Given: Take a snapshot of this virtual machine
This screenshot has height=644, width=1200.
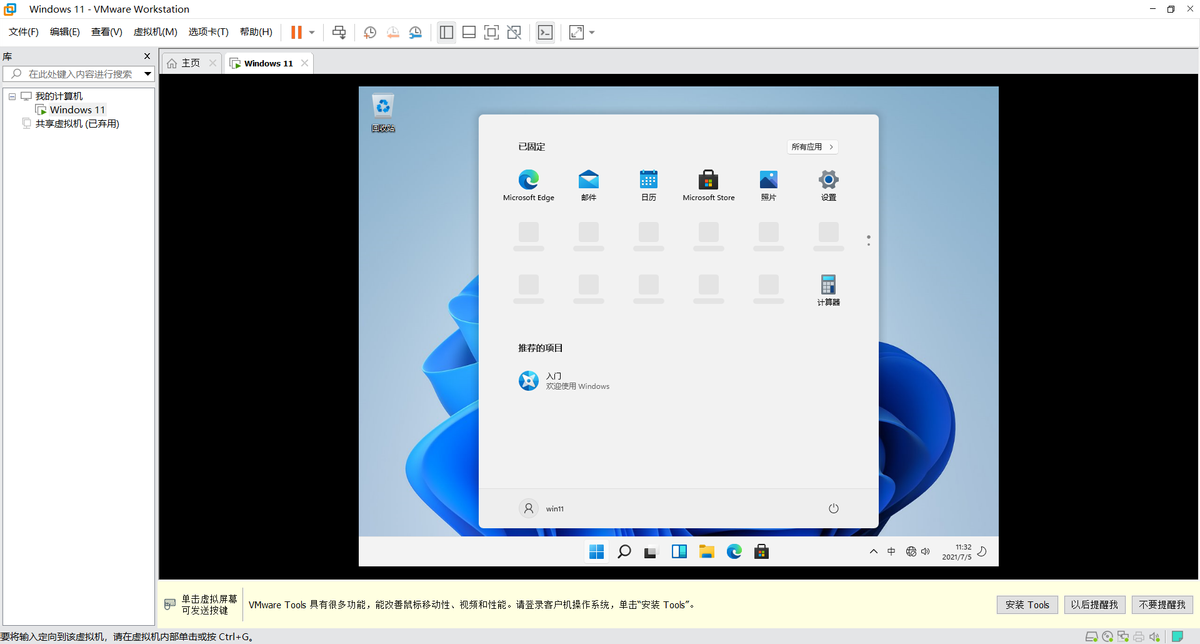Looking at the screenshot, I should (370, 32).
